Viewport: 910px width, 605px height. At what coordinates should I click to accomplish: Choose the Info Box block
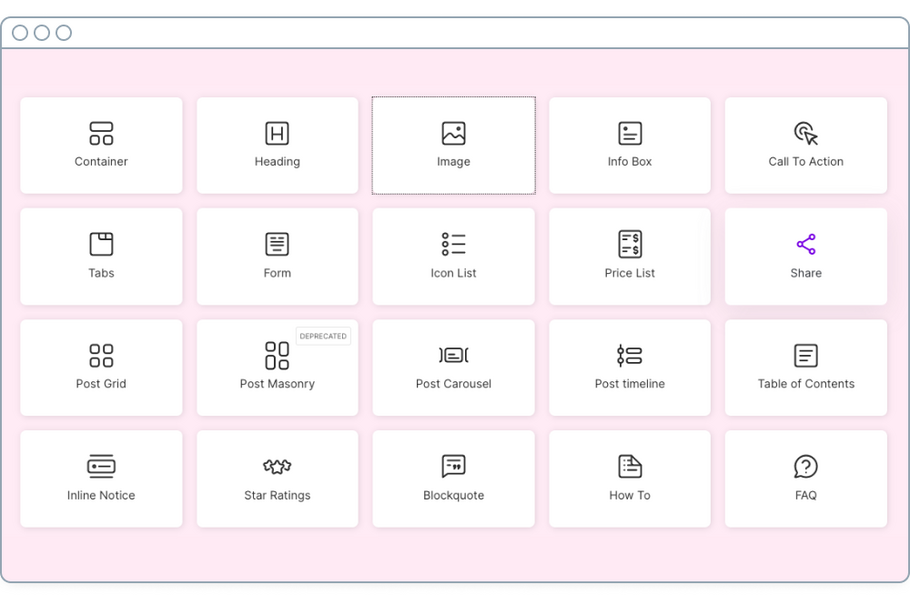629,145
